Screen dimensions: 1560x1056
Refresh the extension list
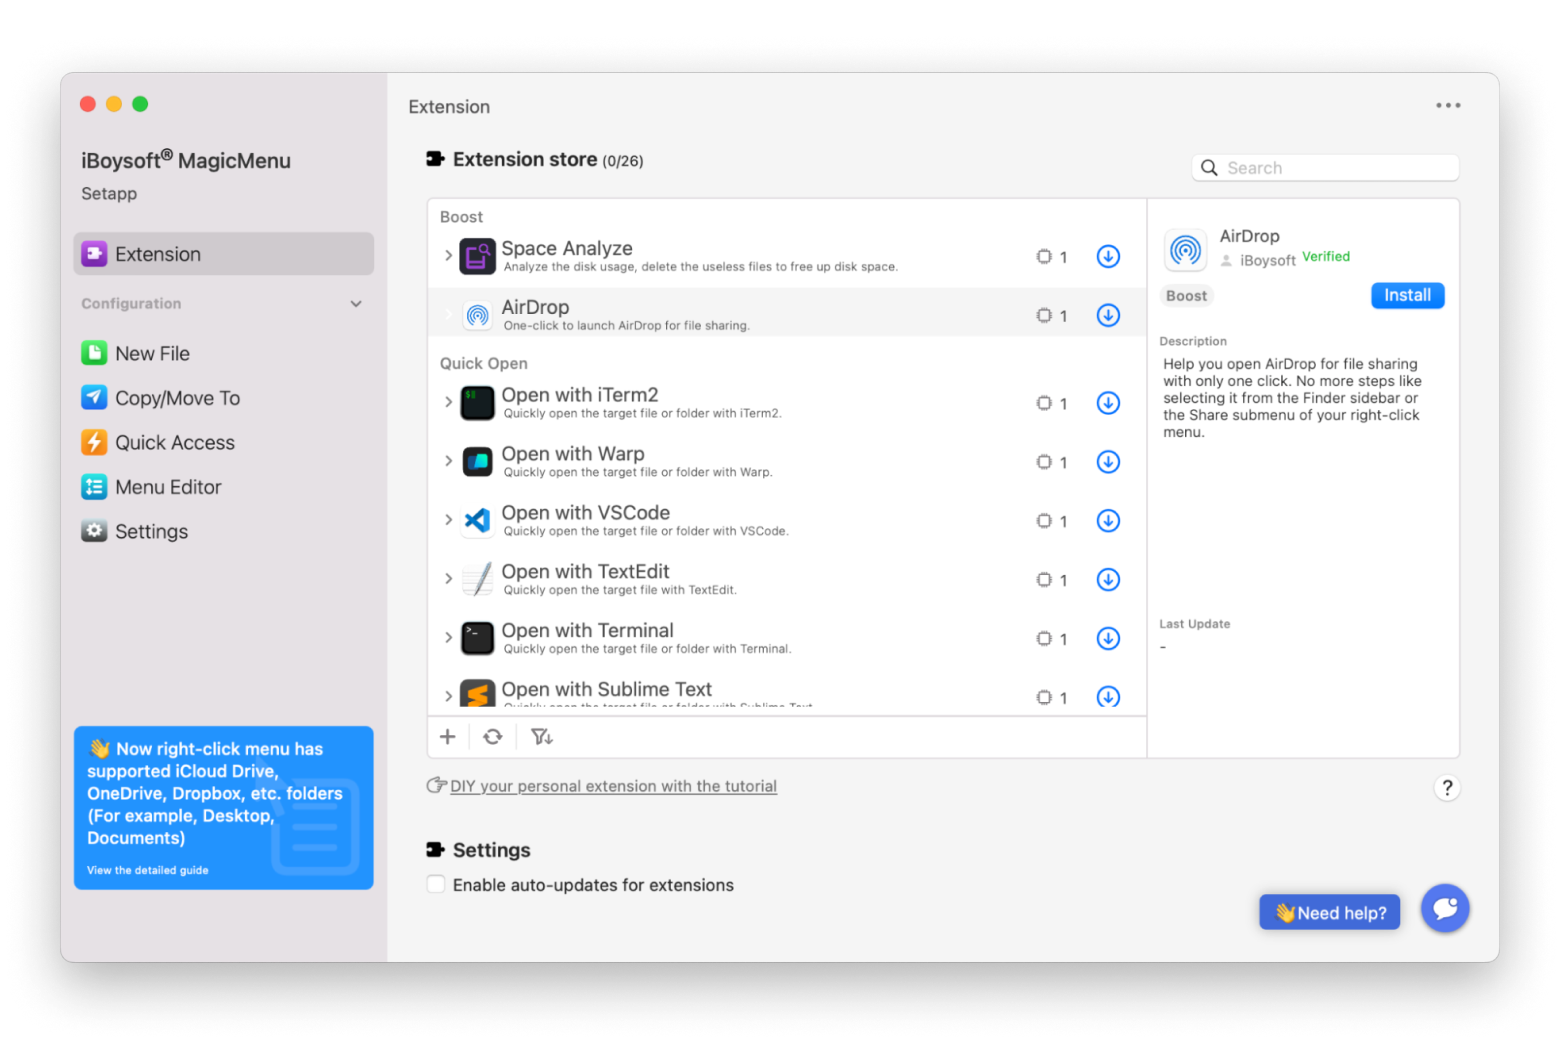coord(493,737)
